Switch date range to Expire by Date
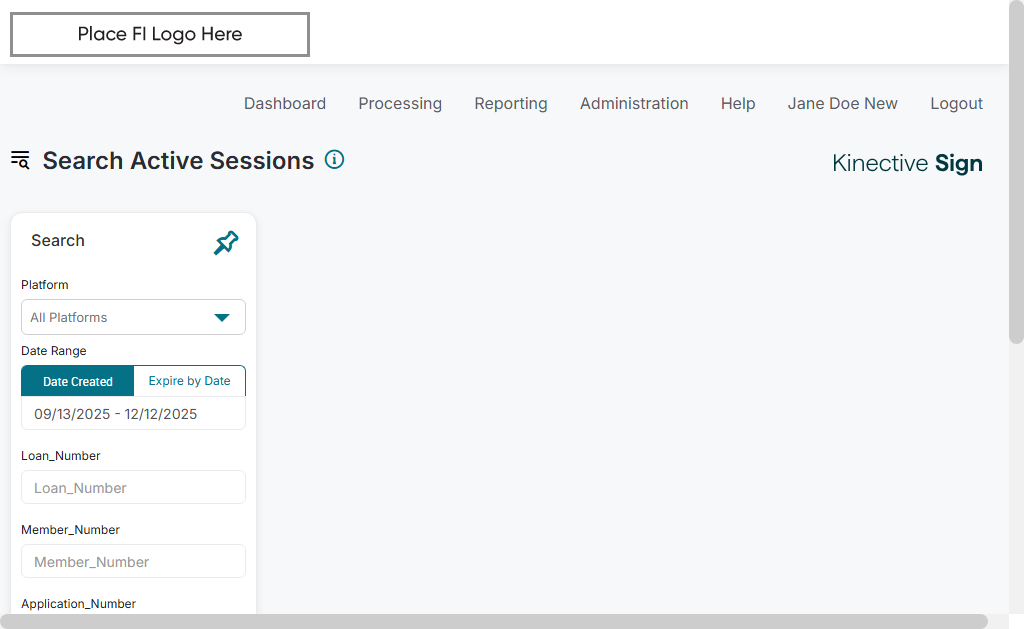Image resolution: width=1024 pixels, height=629 pixels. point(189,381)
